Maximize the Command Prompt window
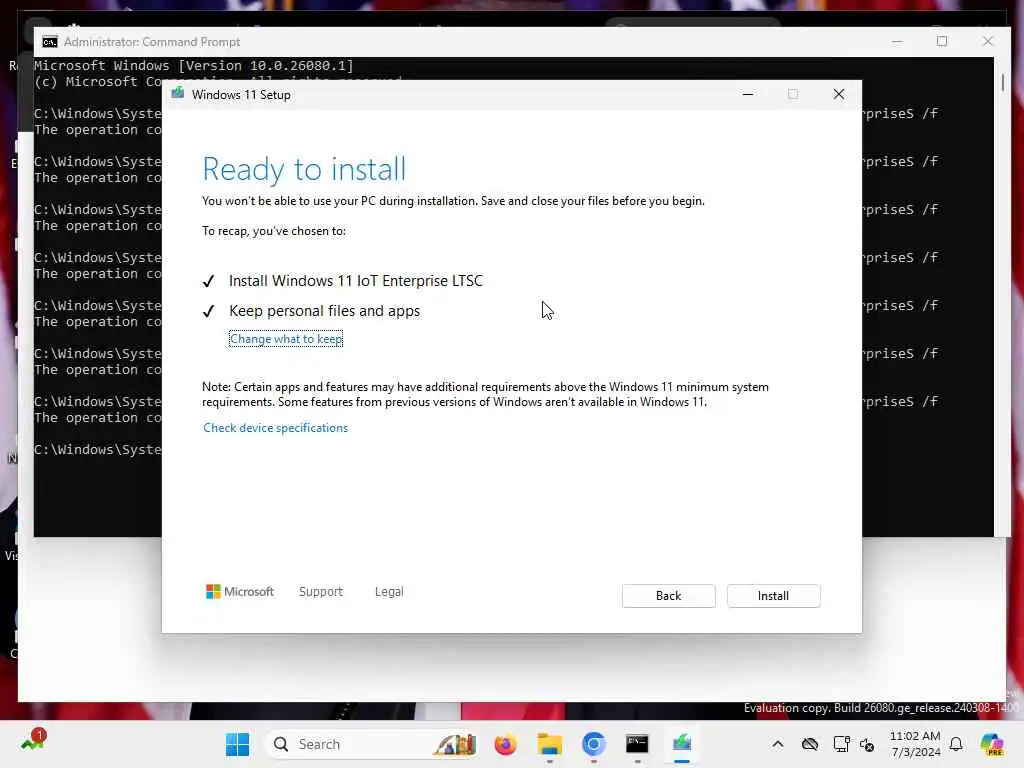This screenshot has height=768, width=1024. pos(942,41)
